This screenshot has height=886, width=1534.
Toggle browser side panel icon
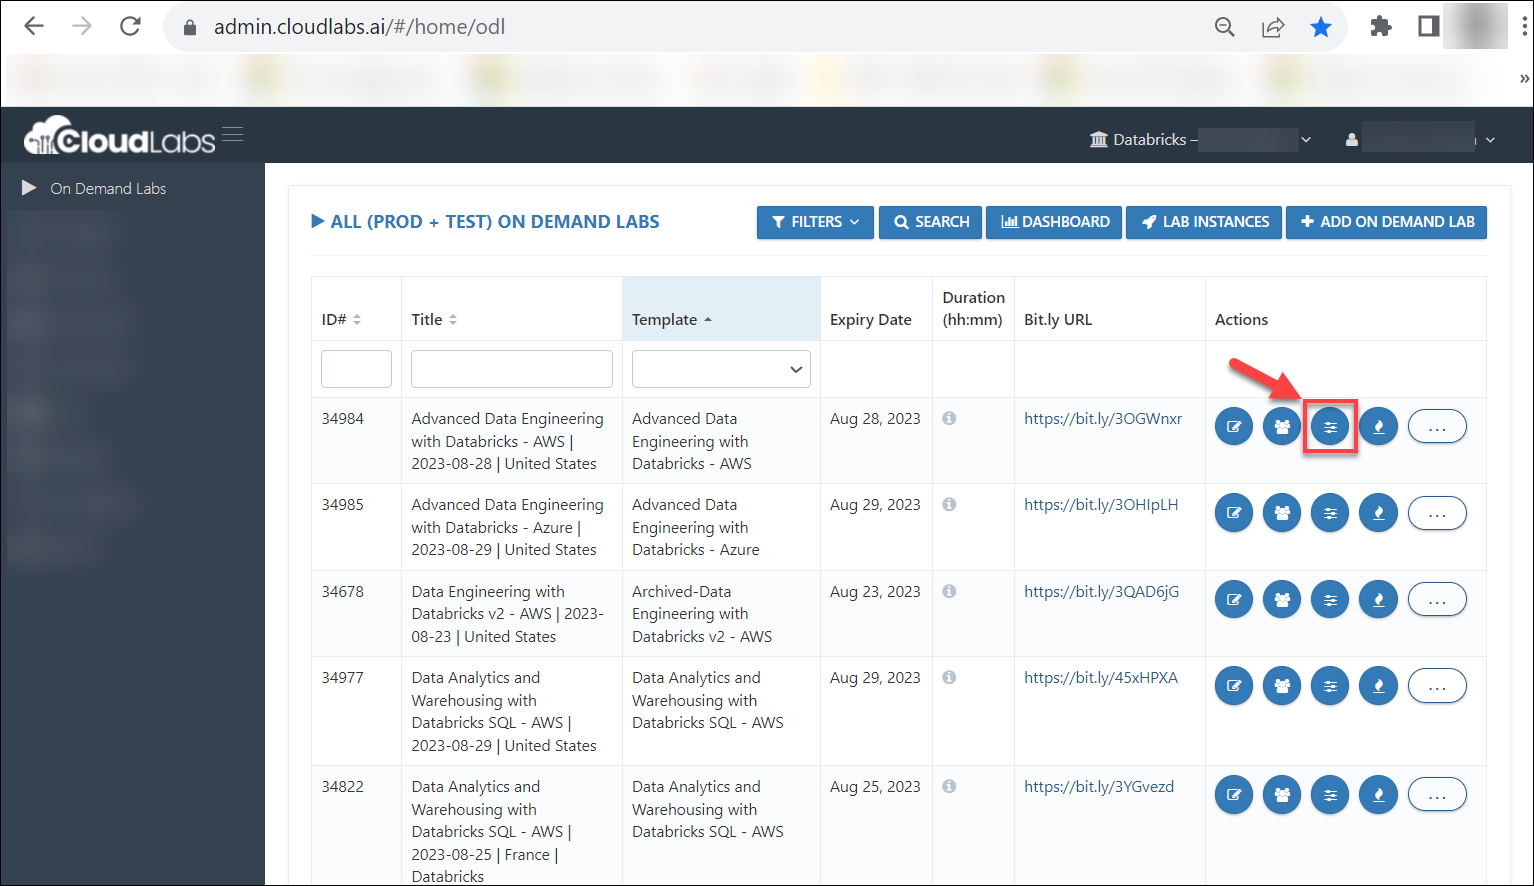pos(1429,27)
